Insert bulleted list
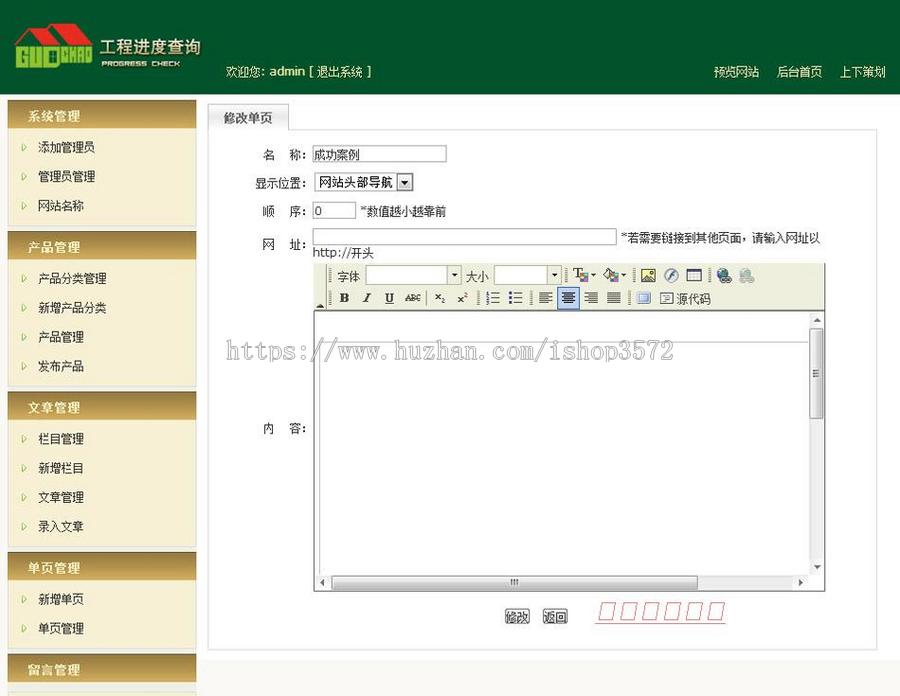 pos(515,298)
